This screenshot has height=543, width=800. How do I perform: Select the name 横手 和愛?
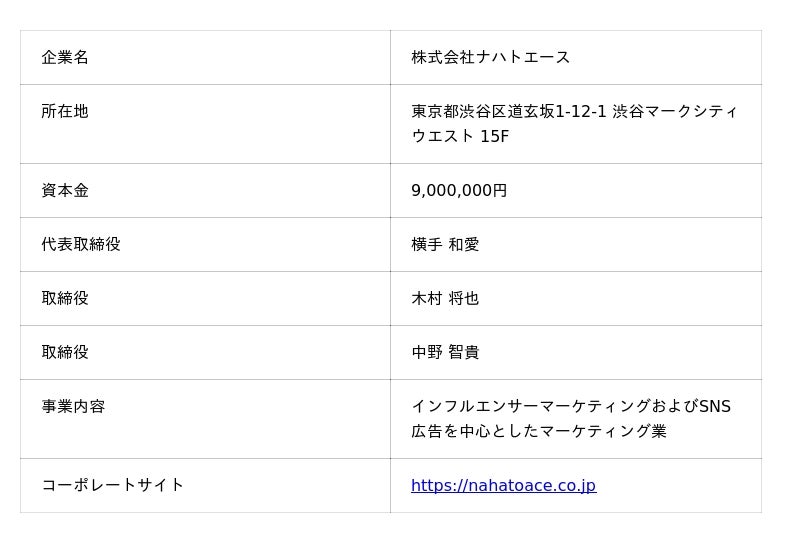[x=445, y=245]
